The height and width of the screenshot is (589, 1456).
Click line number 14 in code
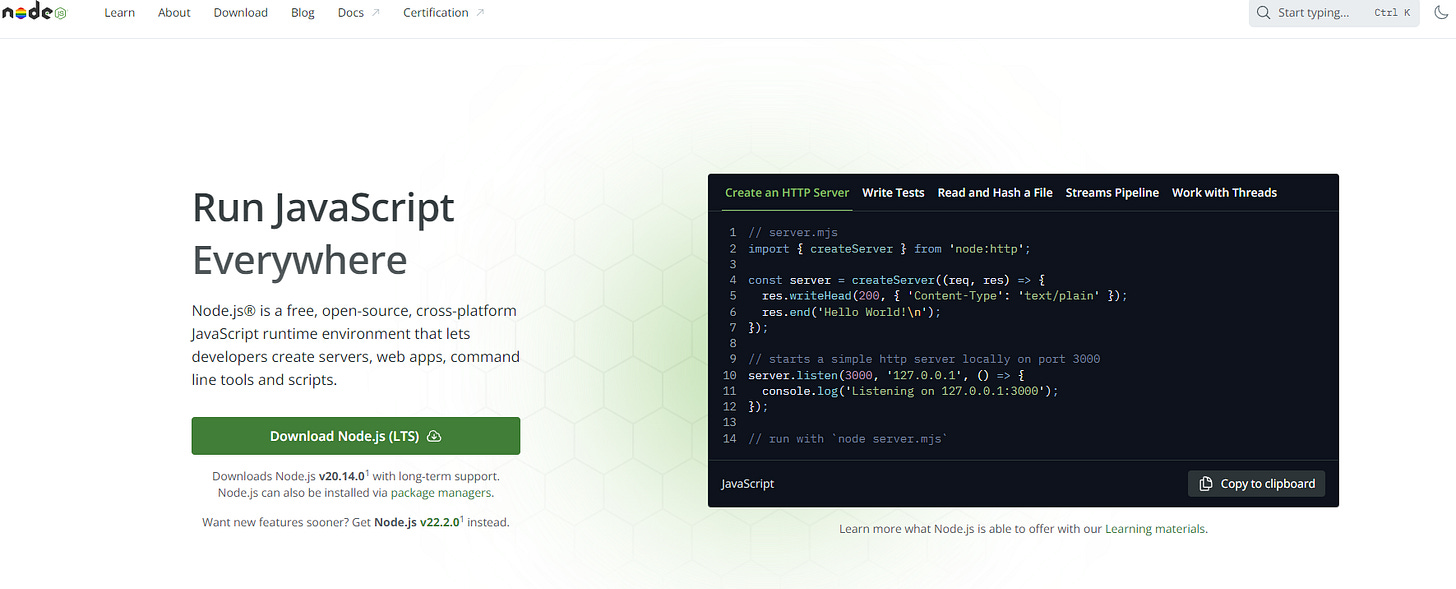pyautogui.click(x=729, y=439)
